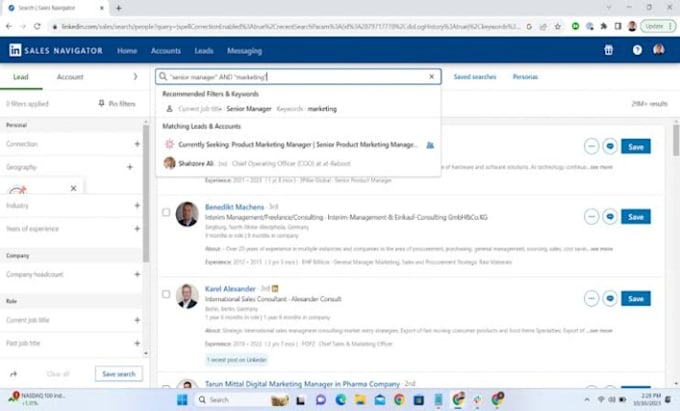Open browser extensions puzzle icon
This screenshot has width=680, height=411.
[604, 26]
